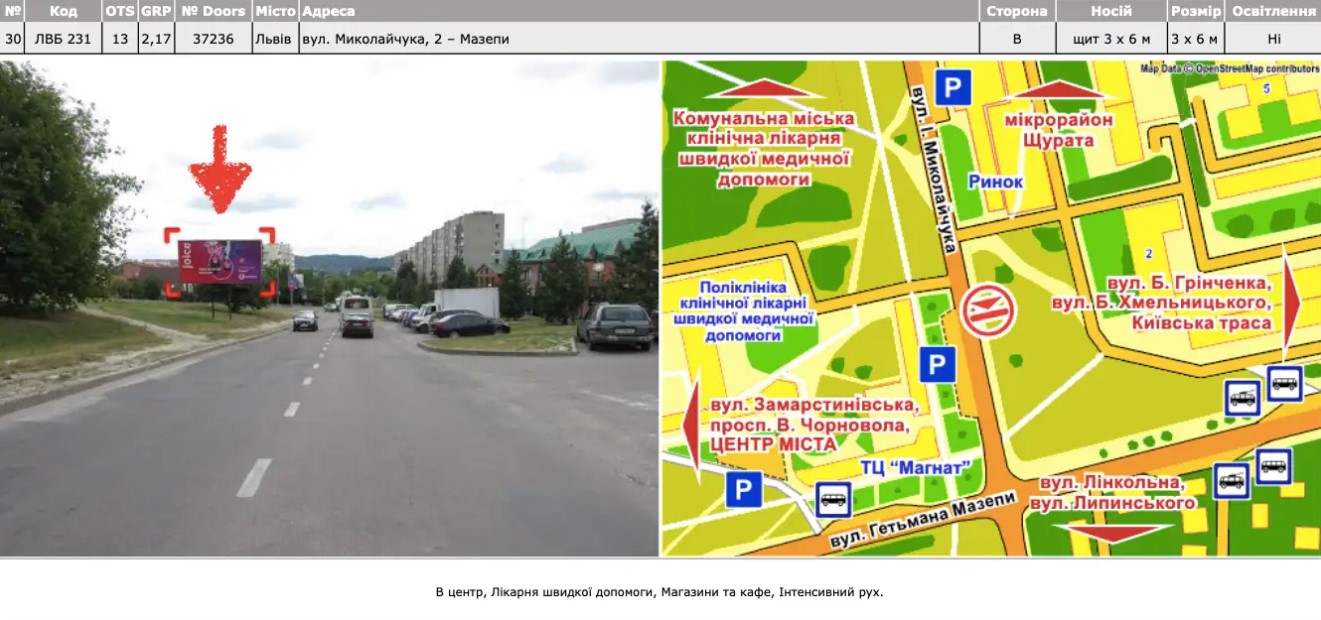Select the code cell ЛВБ 231

[x=63, y=39]
